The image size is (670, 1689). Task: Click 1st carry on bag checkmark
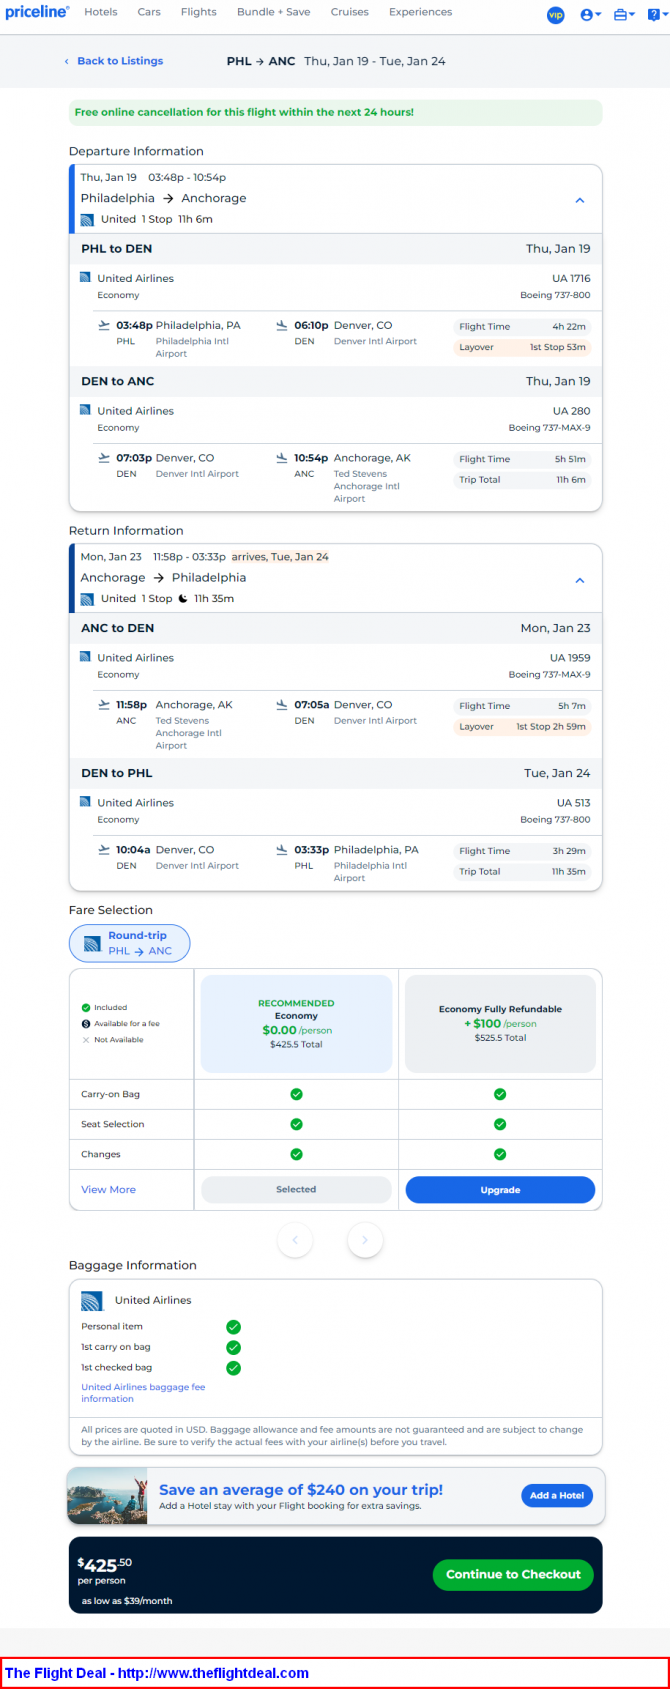pyautogui.click(x=233, y=1347)
